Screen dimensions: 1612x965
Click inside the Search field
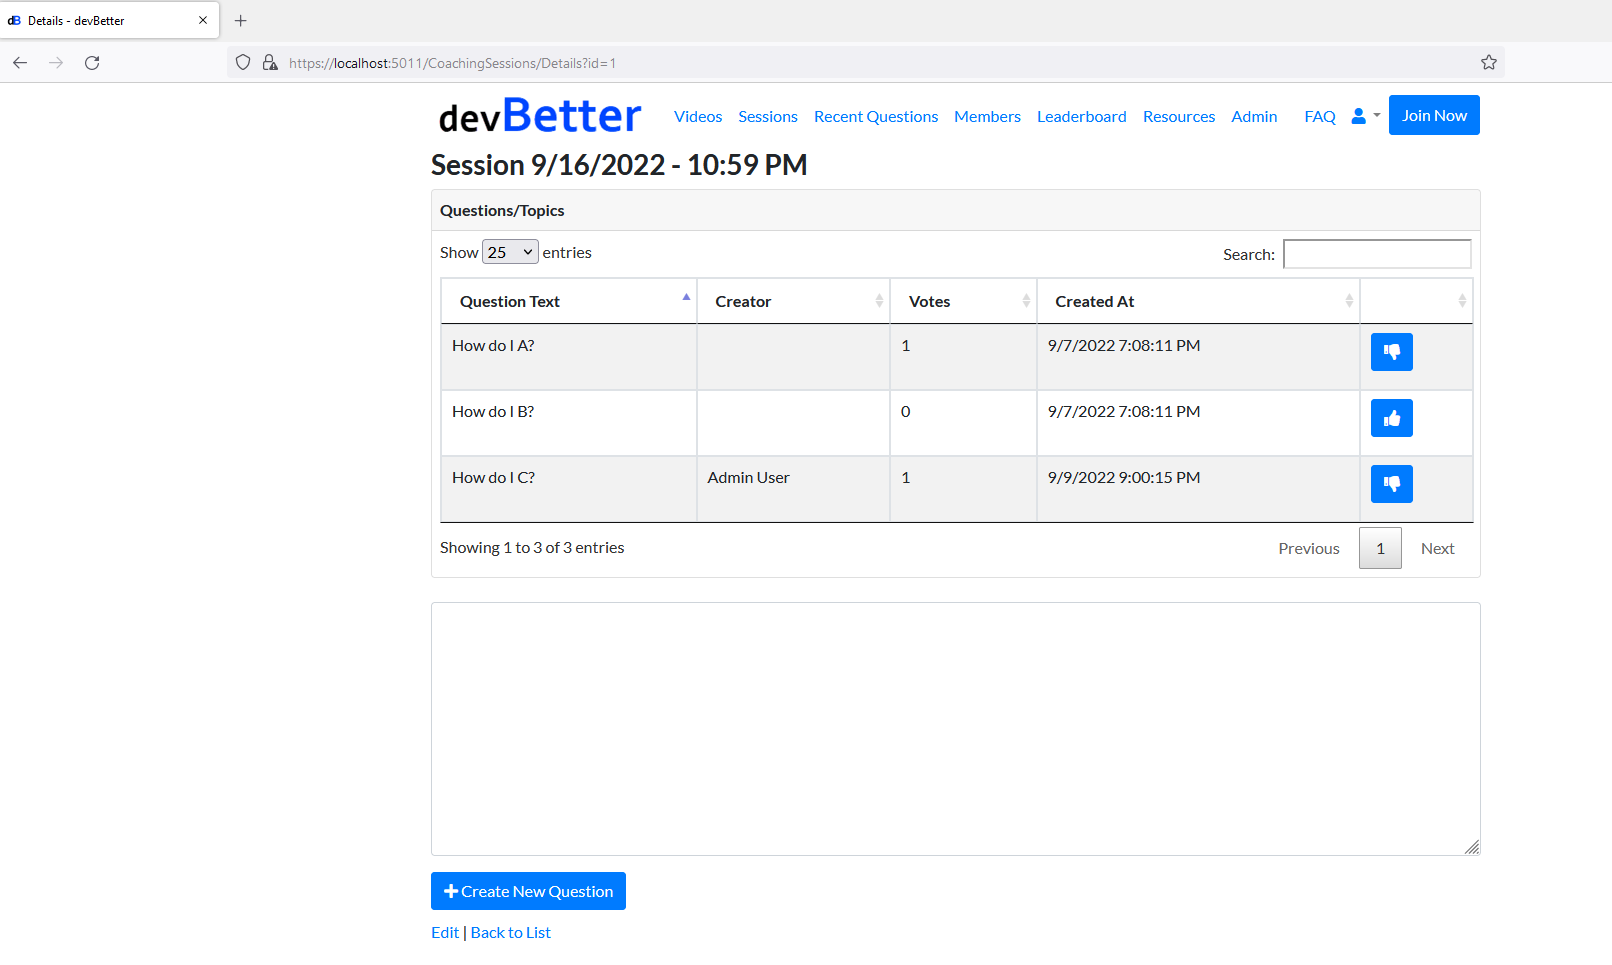(1377, 254)
